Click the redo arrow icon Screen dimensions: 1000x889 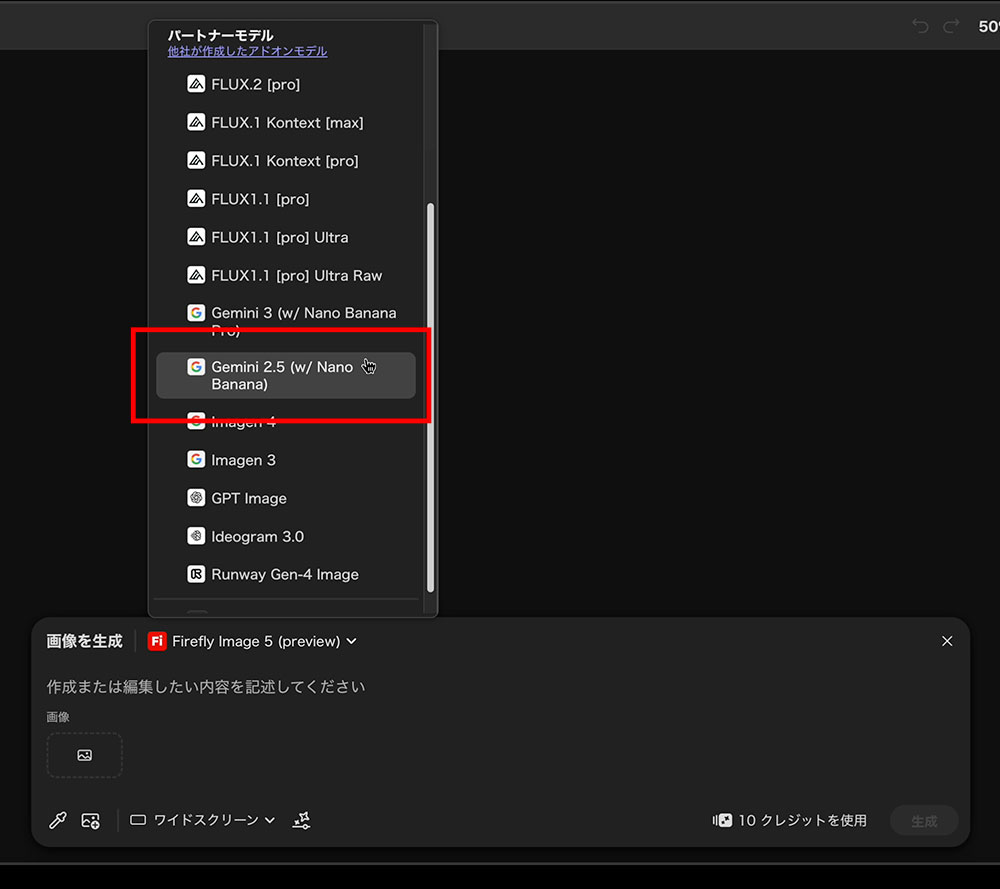[x=951, y=26]
